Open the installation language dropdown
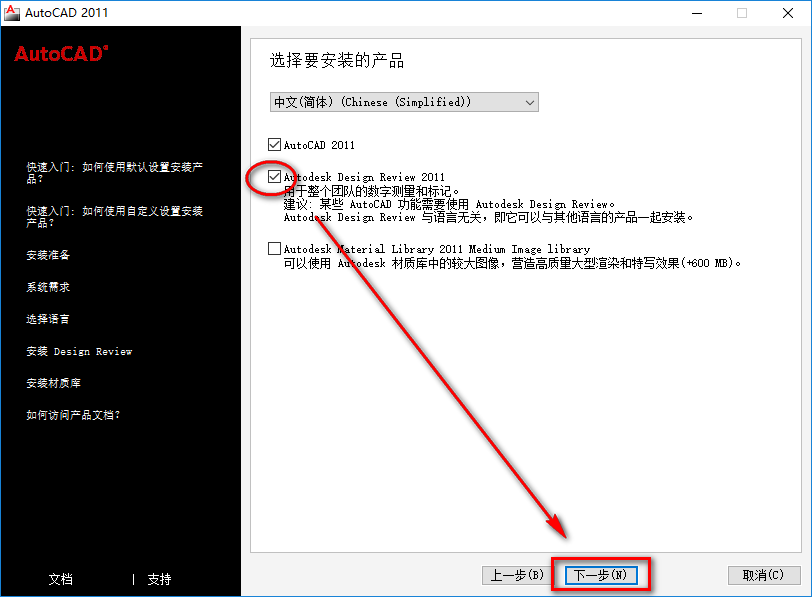The width and height of the screenshot is (812, 597). click(529, 102)
